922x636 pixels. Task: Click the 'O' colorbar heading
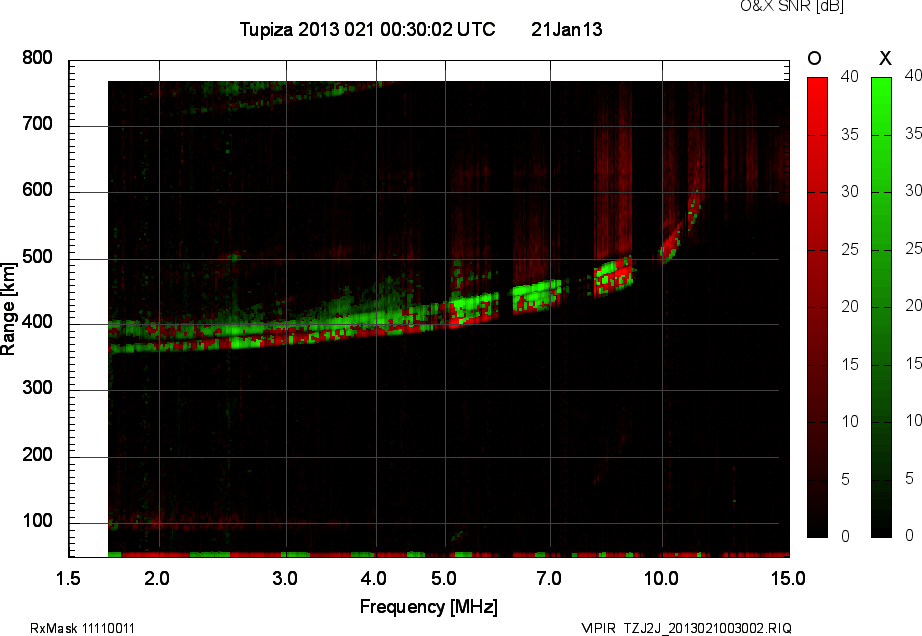point(814,58)
